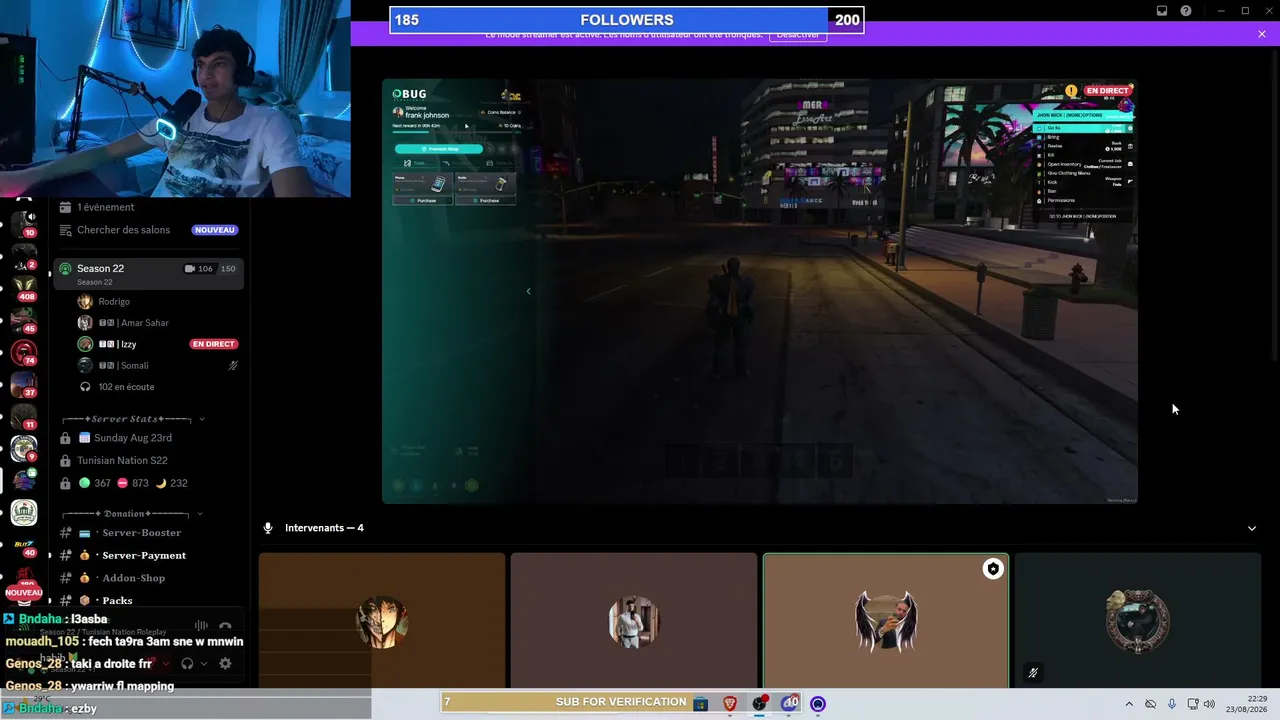Open the Server-Booster channel
Image resolution: width=1280 pixels, height=720 pixels.
tap(148, 533)
